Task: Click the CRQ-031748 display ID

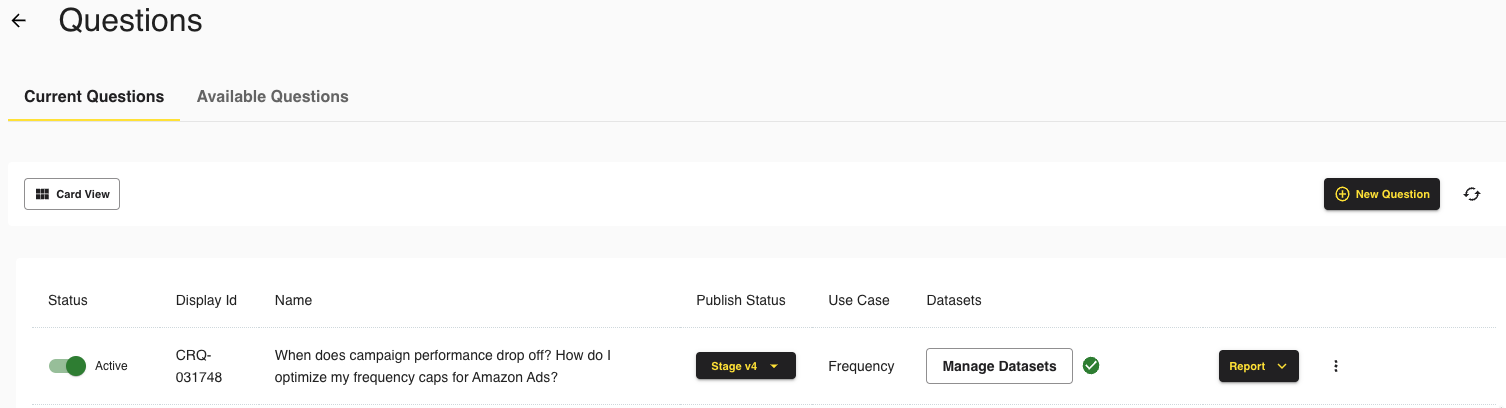Action: pos(199,366)
